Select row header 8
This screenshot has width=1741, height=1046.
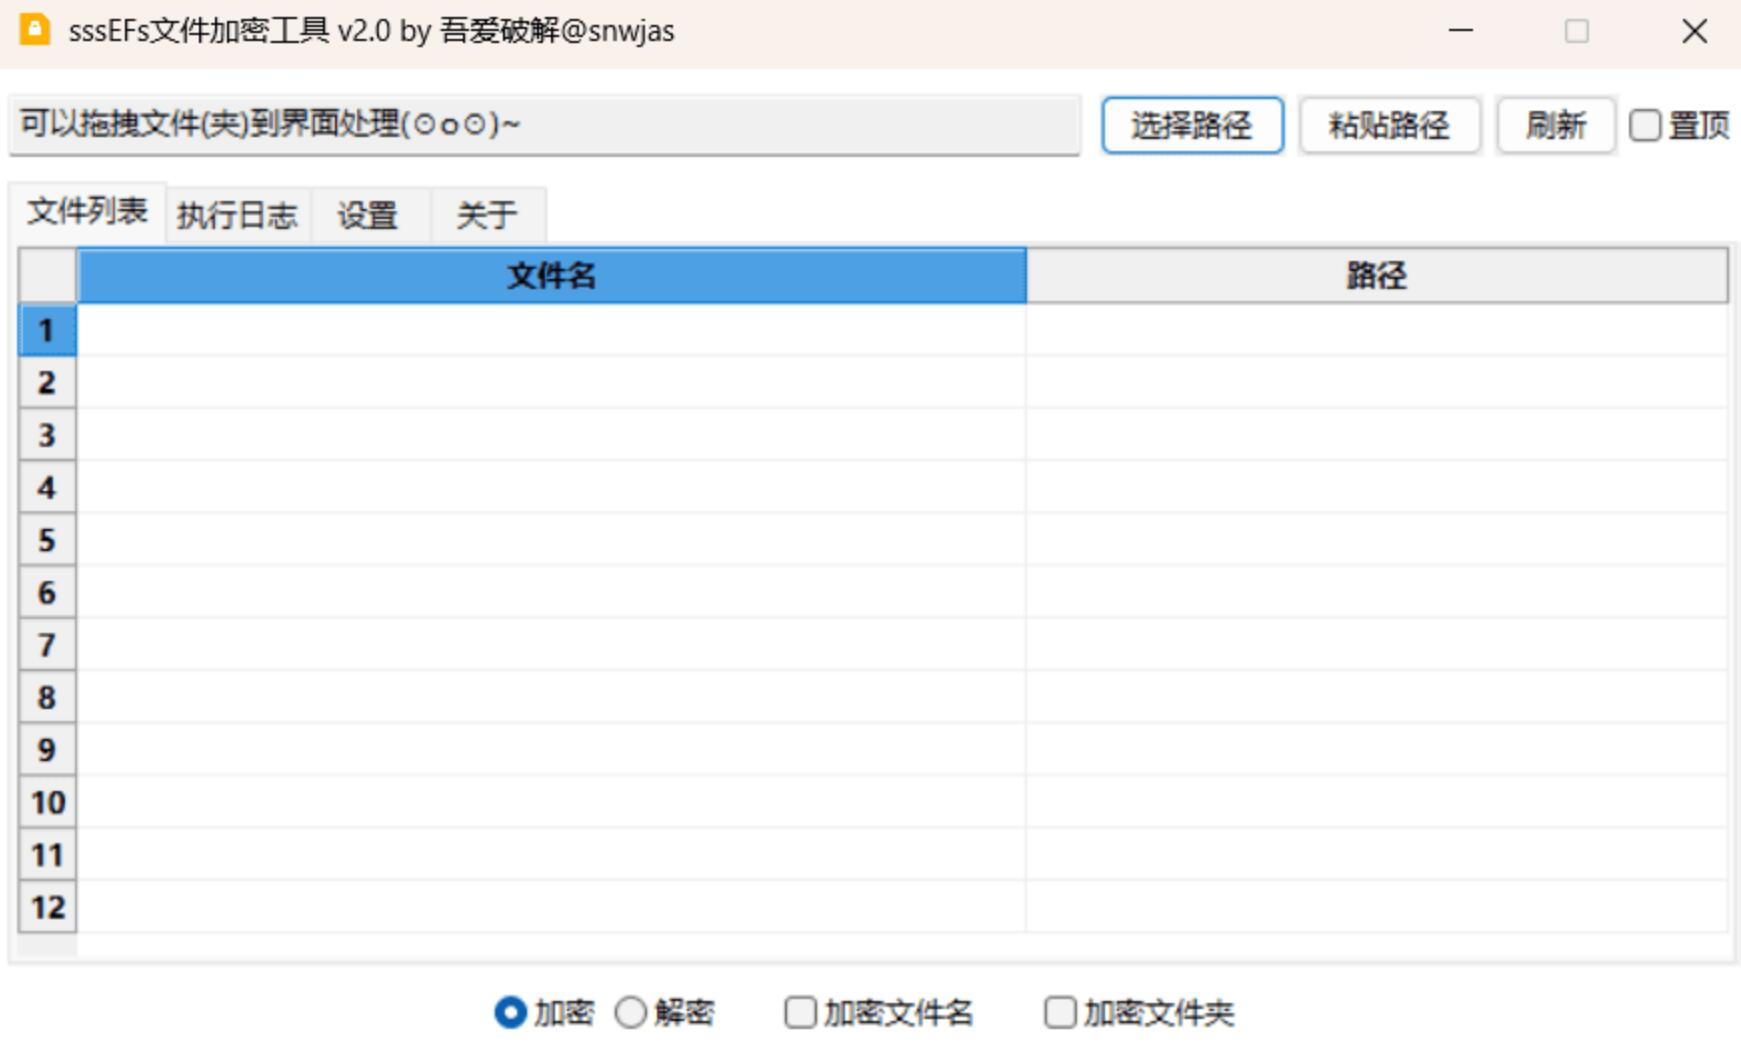(47, 697)
